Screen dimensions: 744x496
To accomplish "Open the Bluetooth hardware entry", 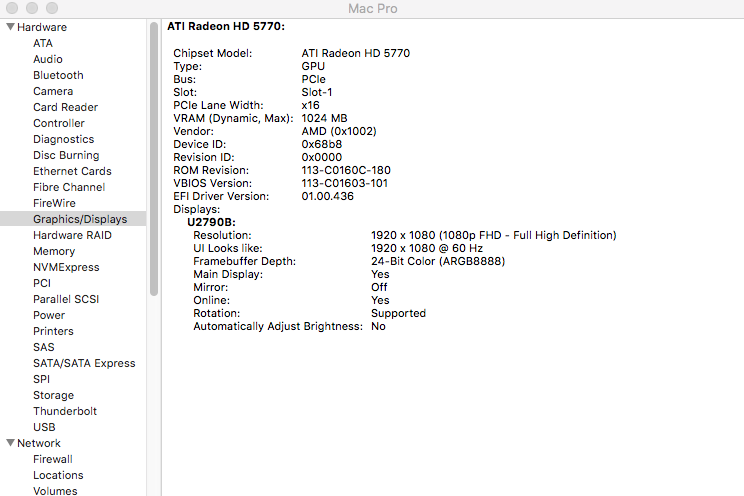I will click(x=58, y=75).
